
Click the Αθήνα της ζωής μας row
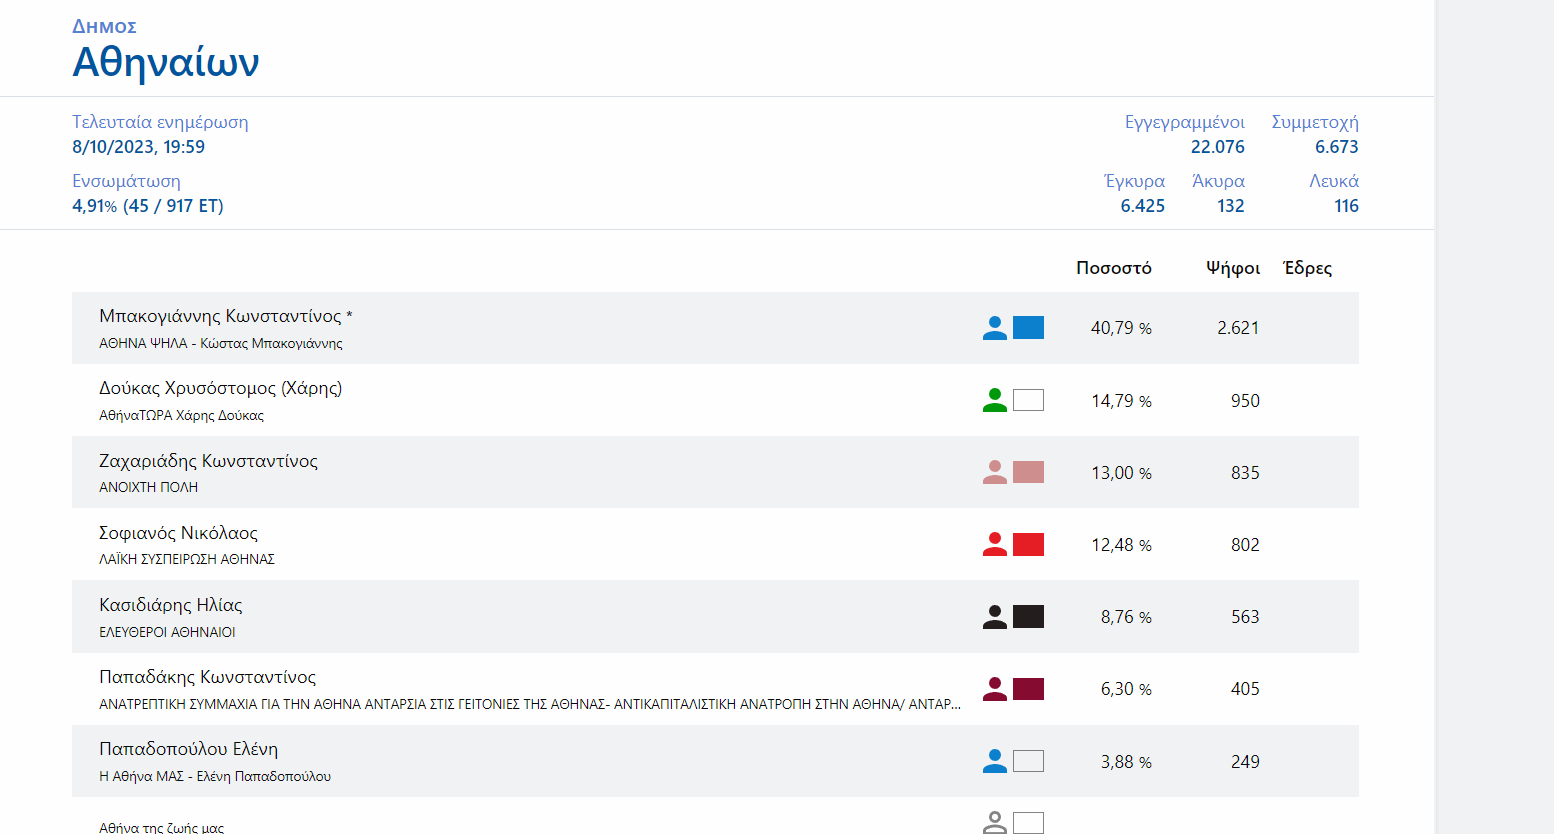click(162, 827)
